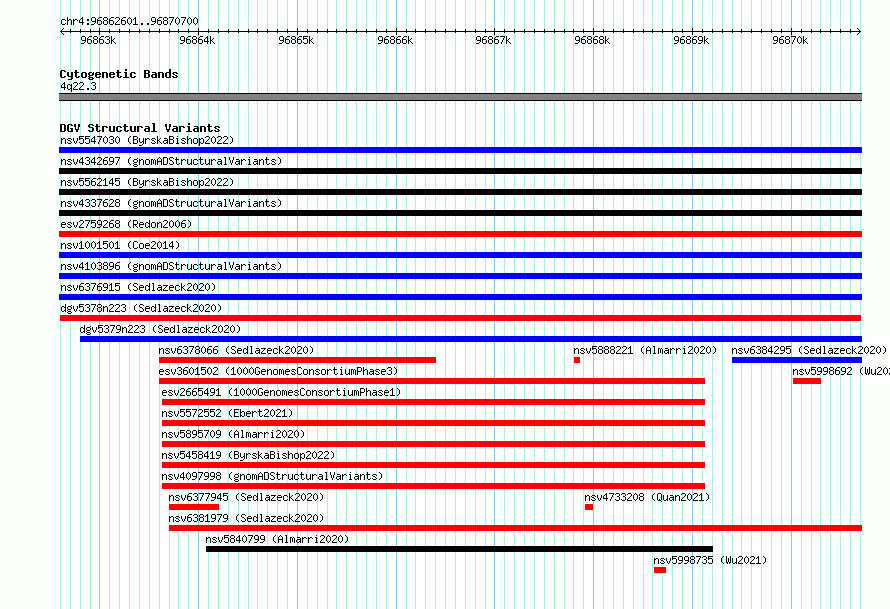Open nsv5458419 (ByrskaBishop2022) variant
890x609 pixels.
tap(248, 455)
